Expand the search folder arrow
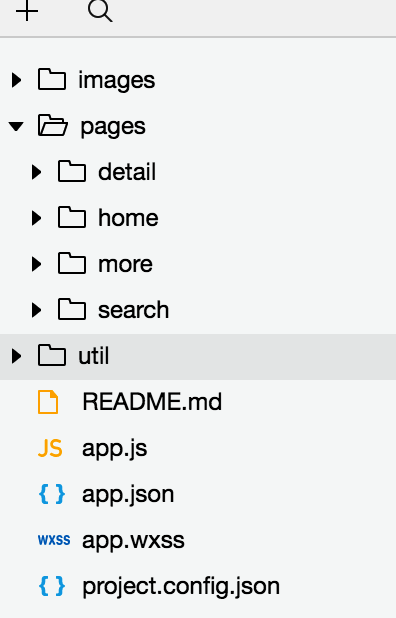The width and height of the screenshot is (396, 618). pos(36,310)
